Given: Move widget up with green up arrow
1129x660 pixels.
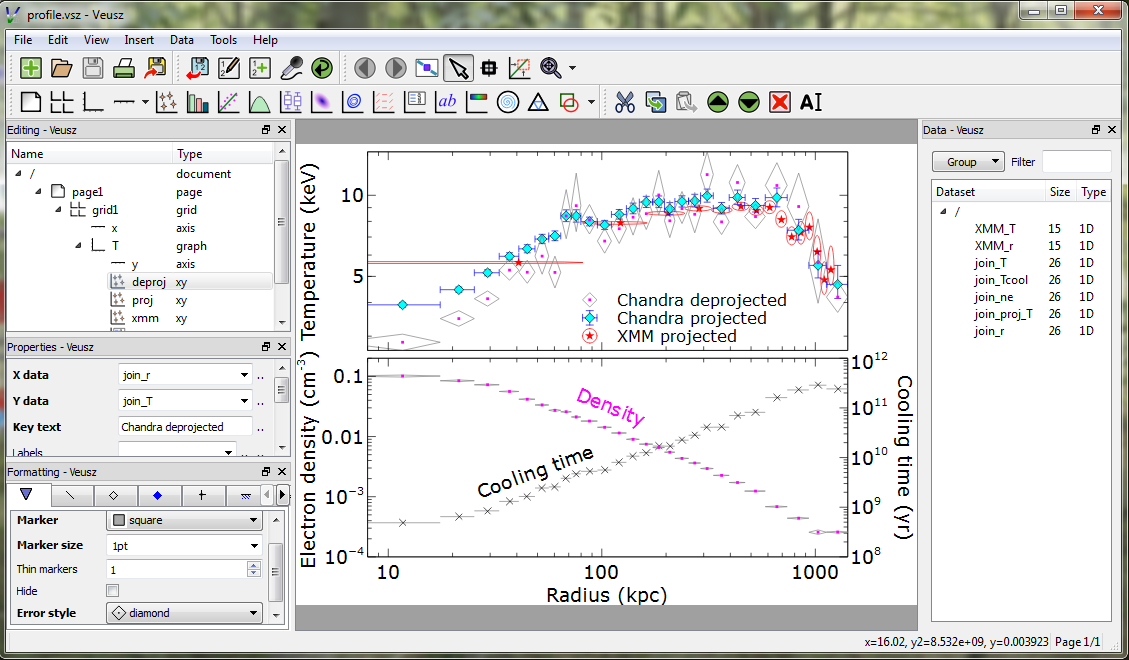Looking at the screenshot, I should [x=718, y=102].
